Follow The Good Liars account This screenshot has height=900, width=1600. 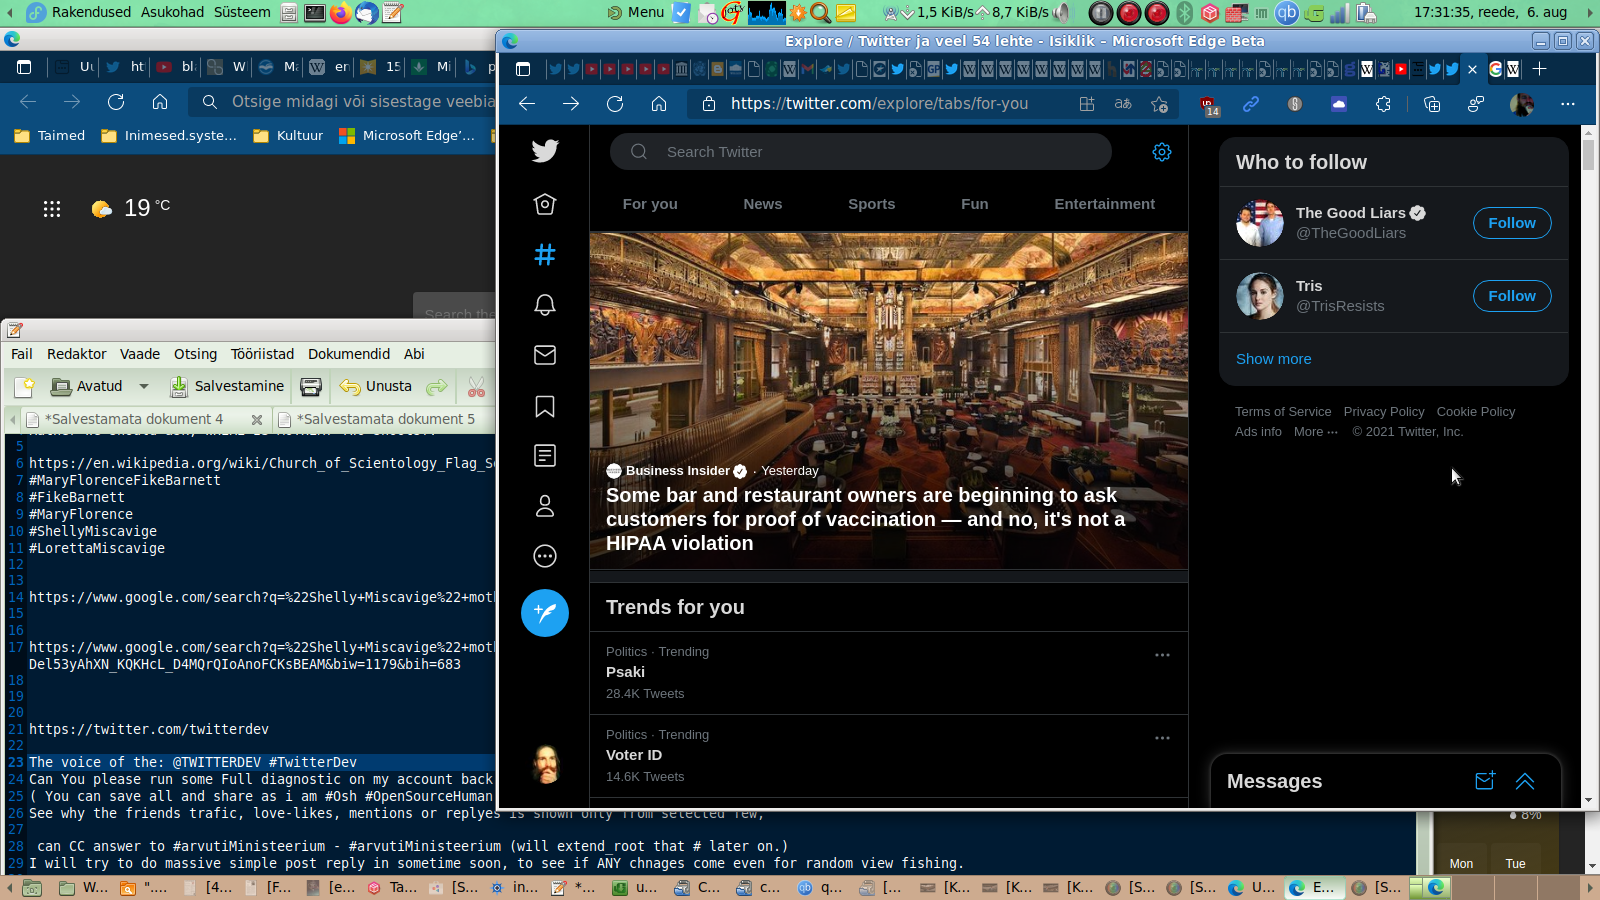[x=1511, y=223]
